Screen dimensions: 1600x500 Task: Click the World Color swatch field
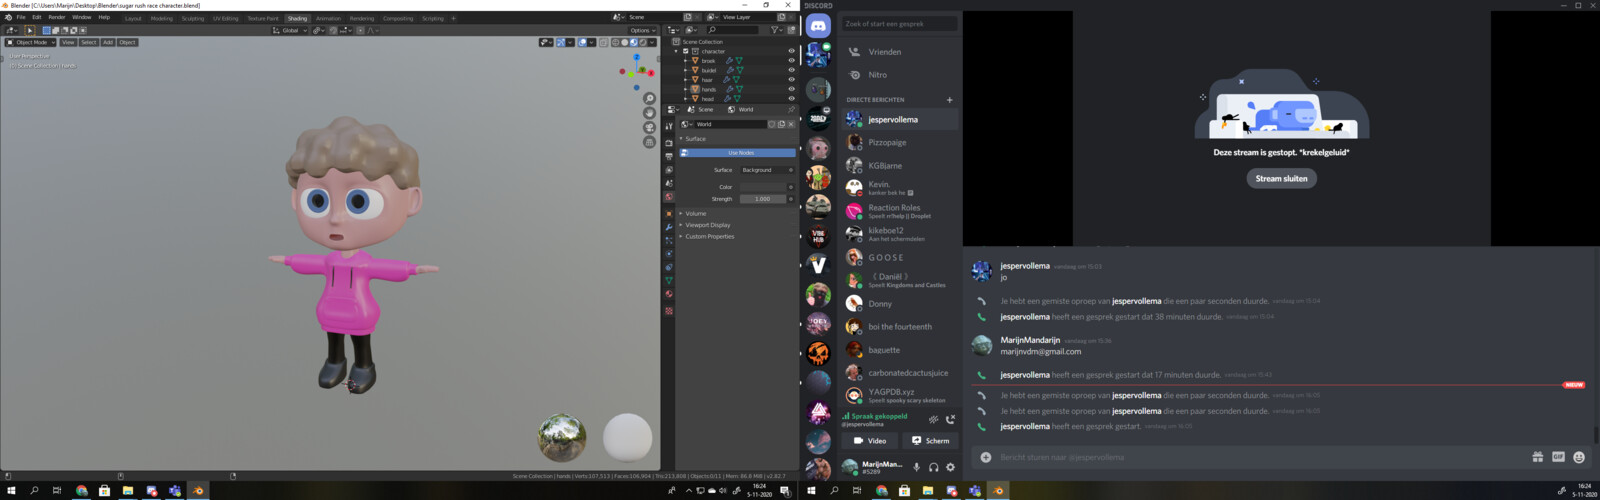pyautogui.click(x=762, y=187)
